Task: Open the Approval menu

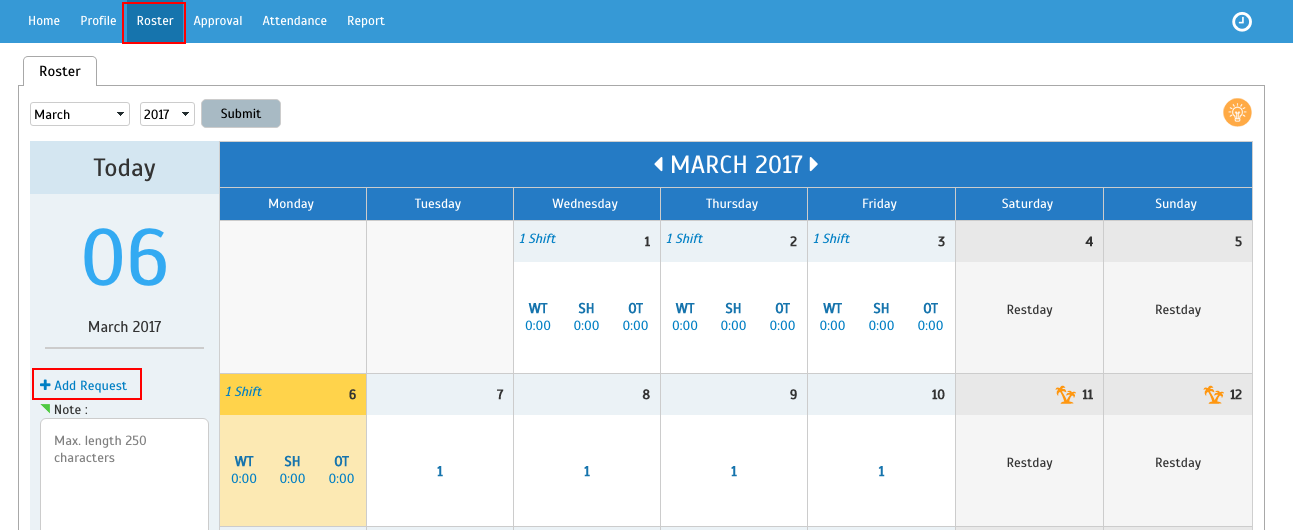Action: [218, 21]
